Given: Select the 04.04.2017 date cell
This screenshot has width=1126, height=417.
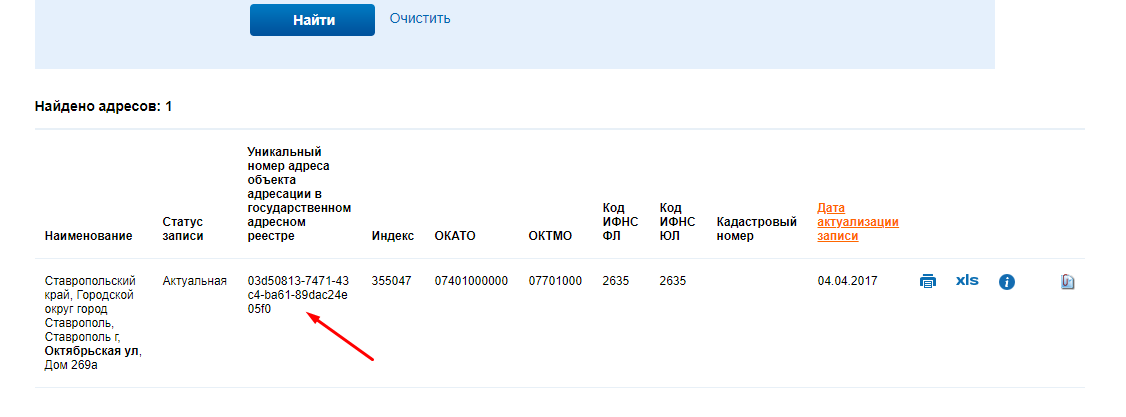Looking at the screenshot, I should tap(847, 281).
